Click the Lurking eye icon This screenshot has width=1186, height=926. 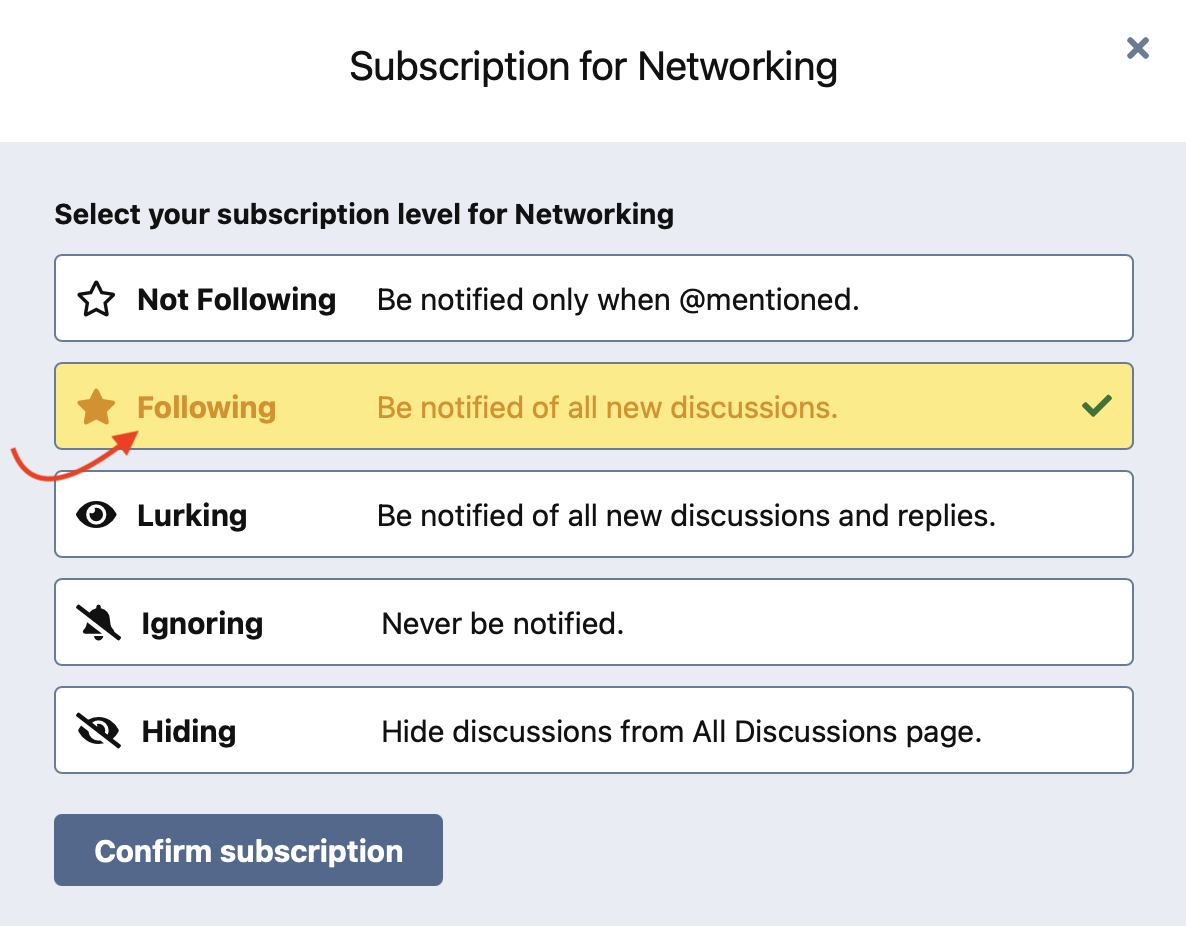click(x=96, y=515)
